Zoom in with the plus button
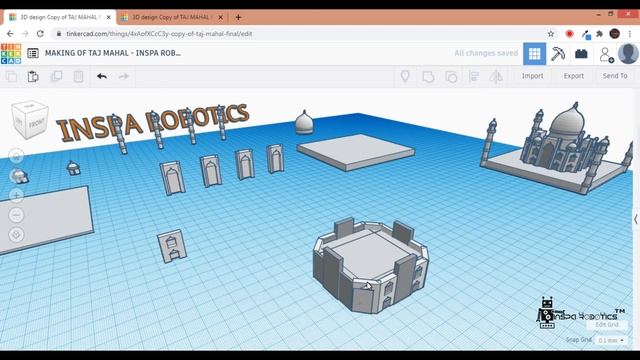This screenshot has height=360, width=640. [17, 196]
